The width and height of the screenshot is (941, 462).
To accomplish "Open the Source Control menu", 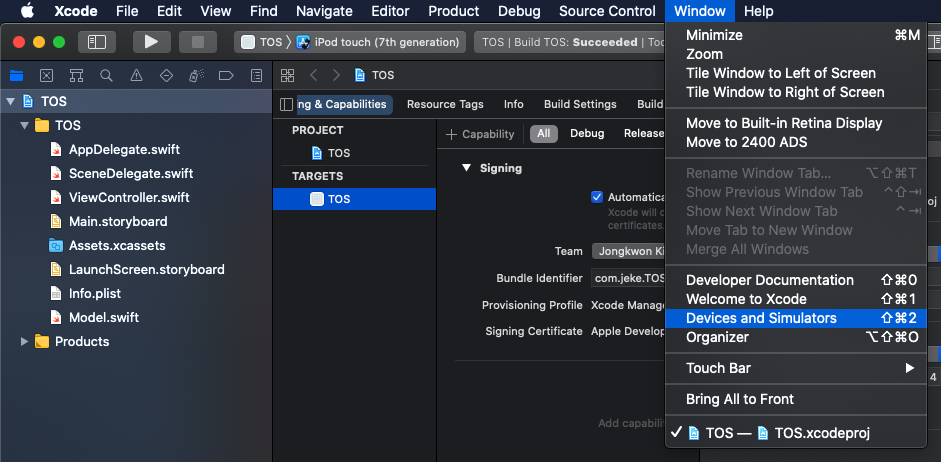I will pos(607,11).
